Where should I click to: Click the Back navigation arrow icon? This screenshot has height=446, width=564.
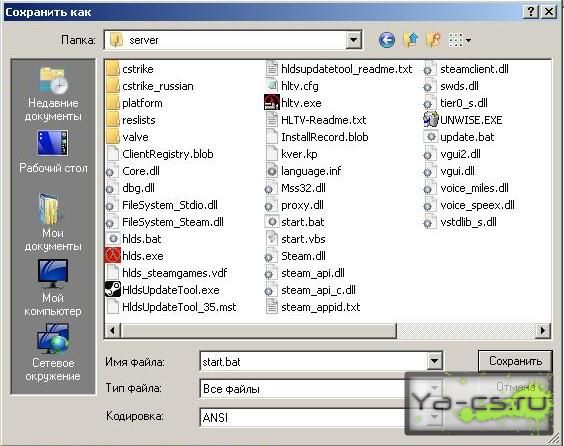point(387,40)
